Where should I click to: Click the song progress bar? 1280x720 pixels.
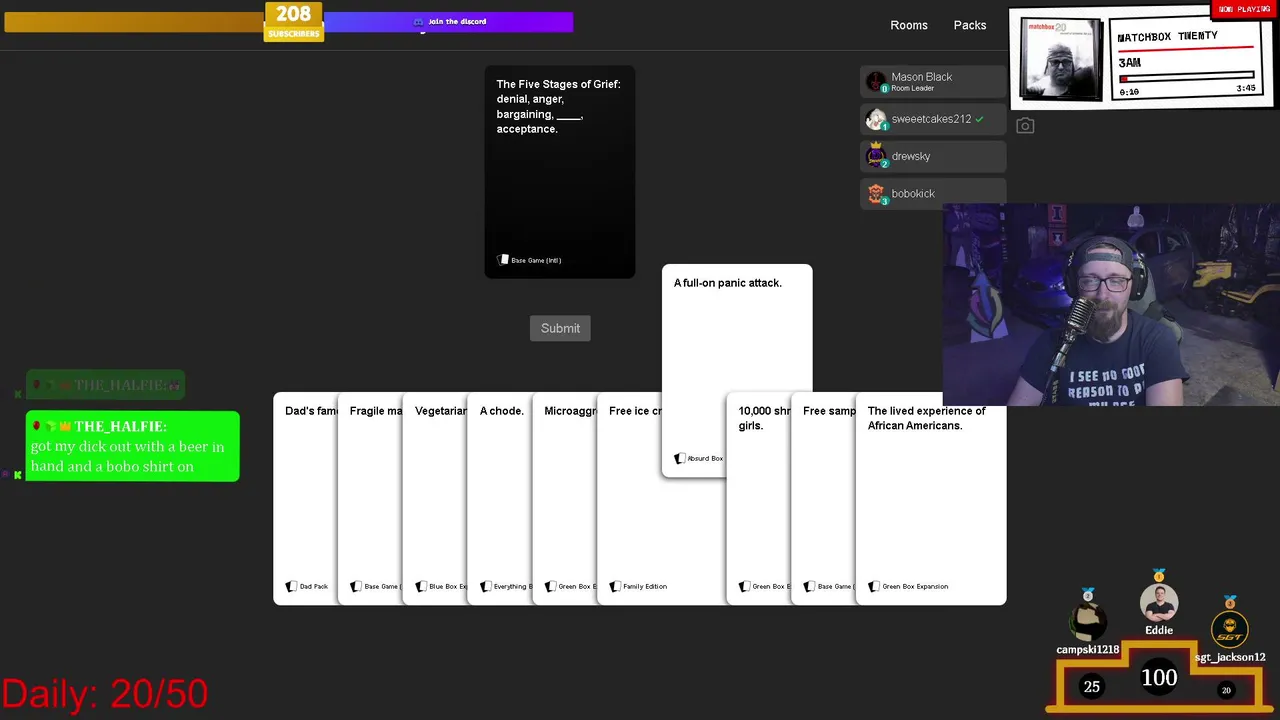[1186, 76]
